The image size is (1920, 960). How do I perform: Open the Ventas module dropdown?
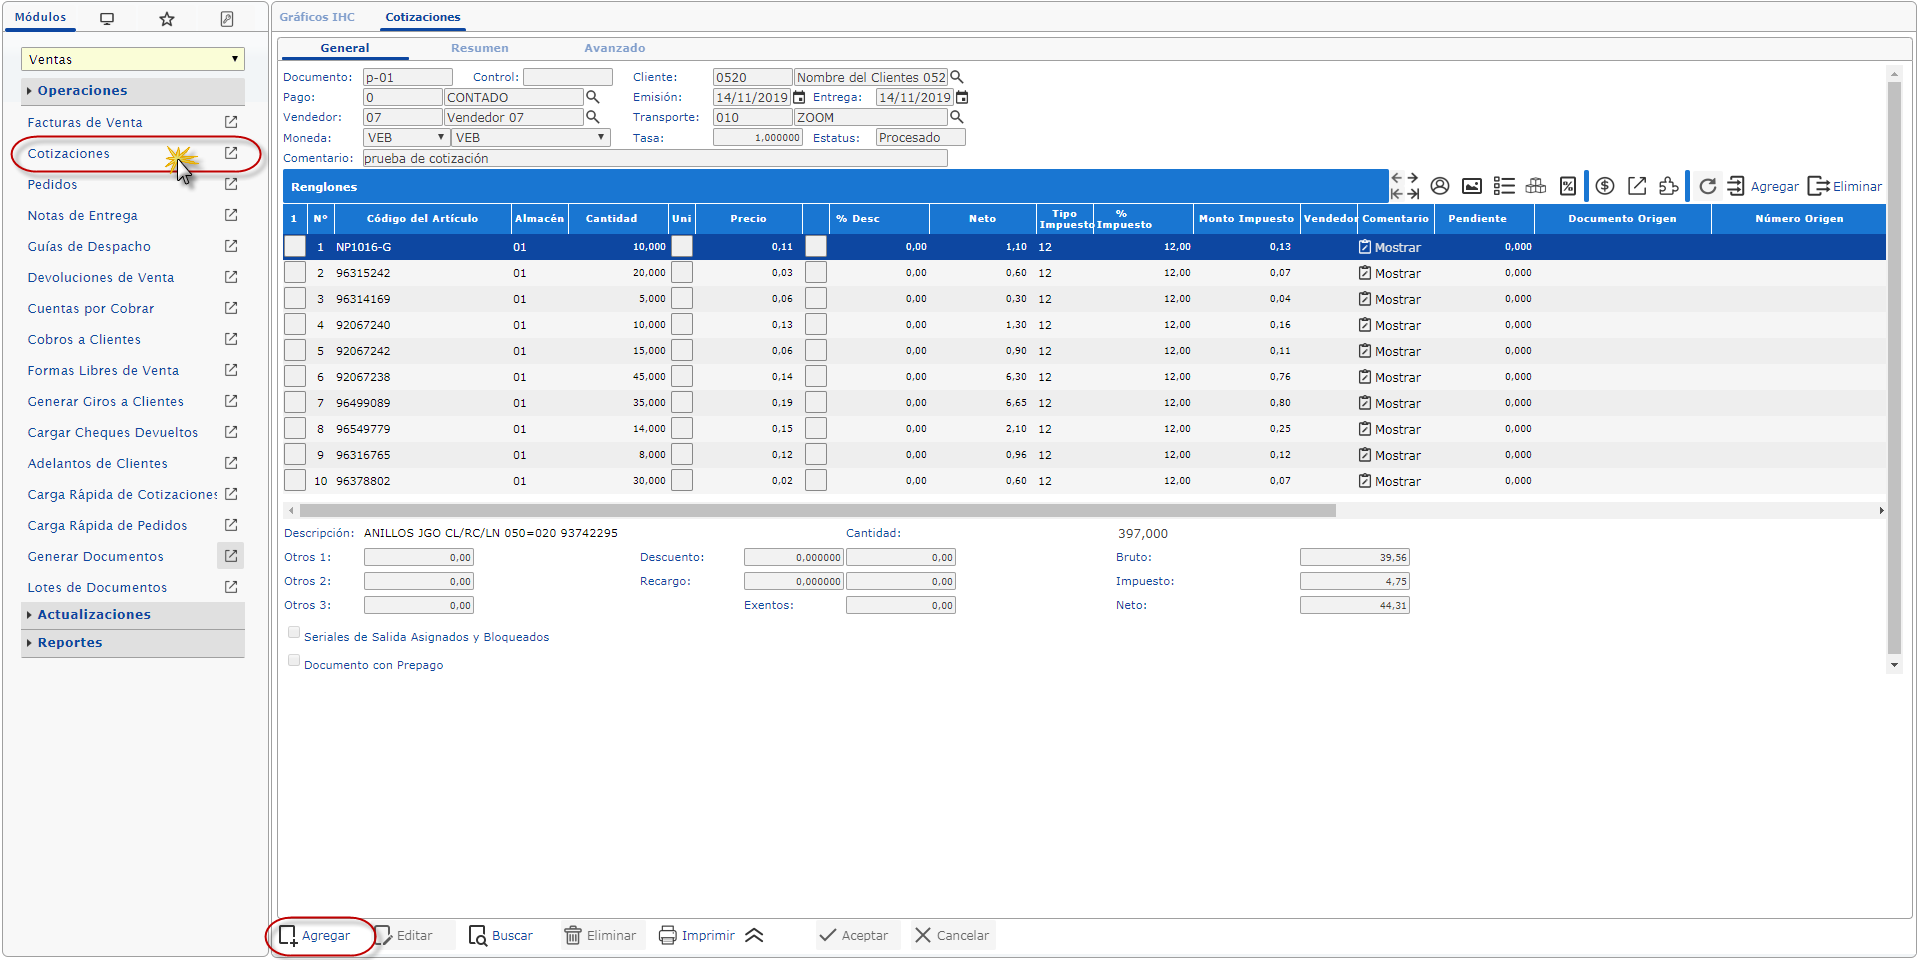[133, 59]
